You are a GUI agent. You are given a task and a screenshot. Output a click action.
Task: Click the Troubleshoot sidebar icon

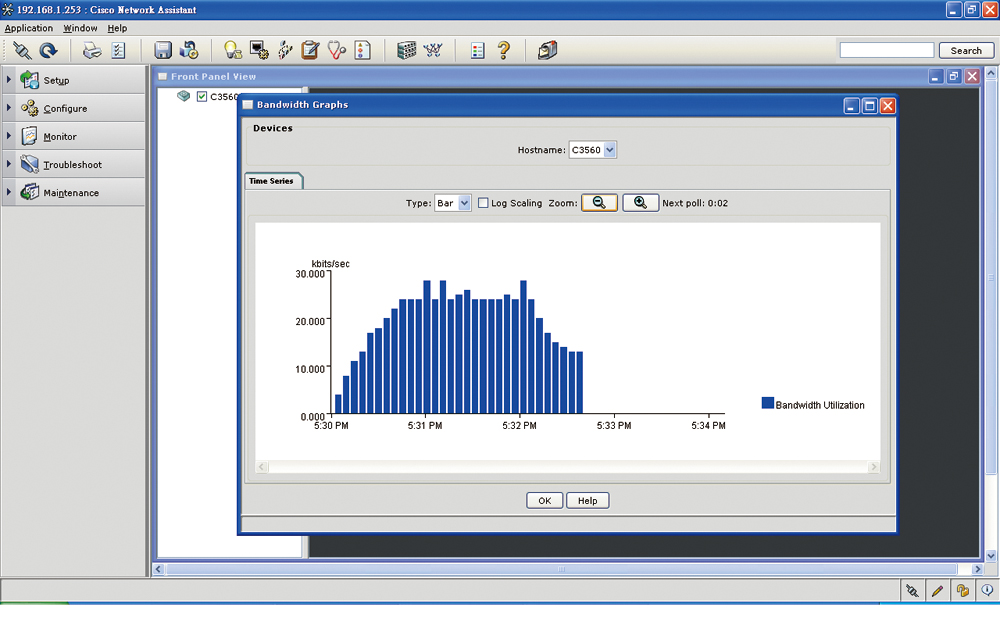coord(29,164)
